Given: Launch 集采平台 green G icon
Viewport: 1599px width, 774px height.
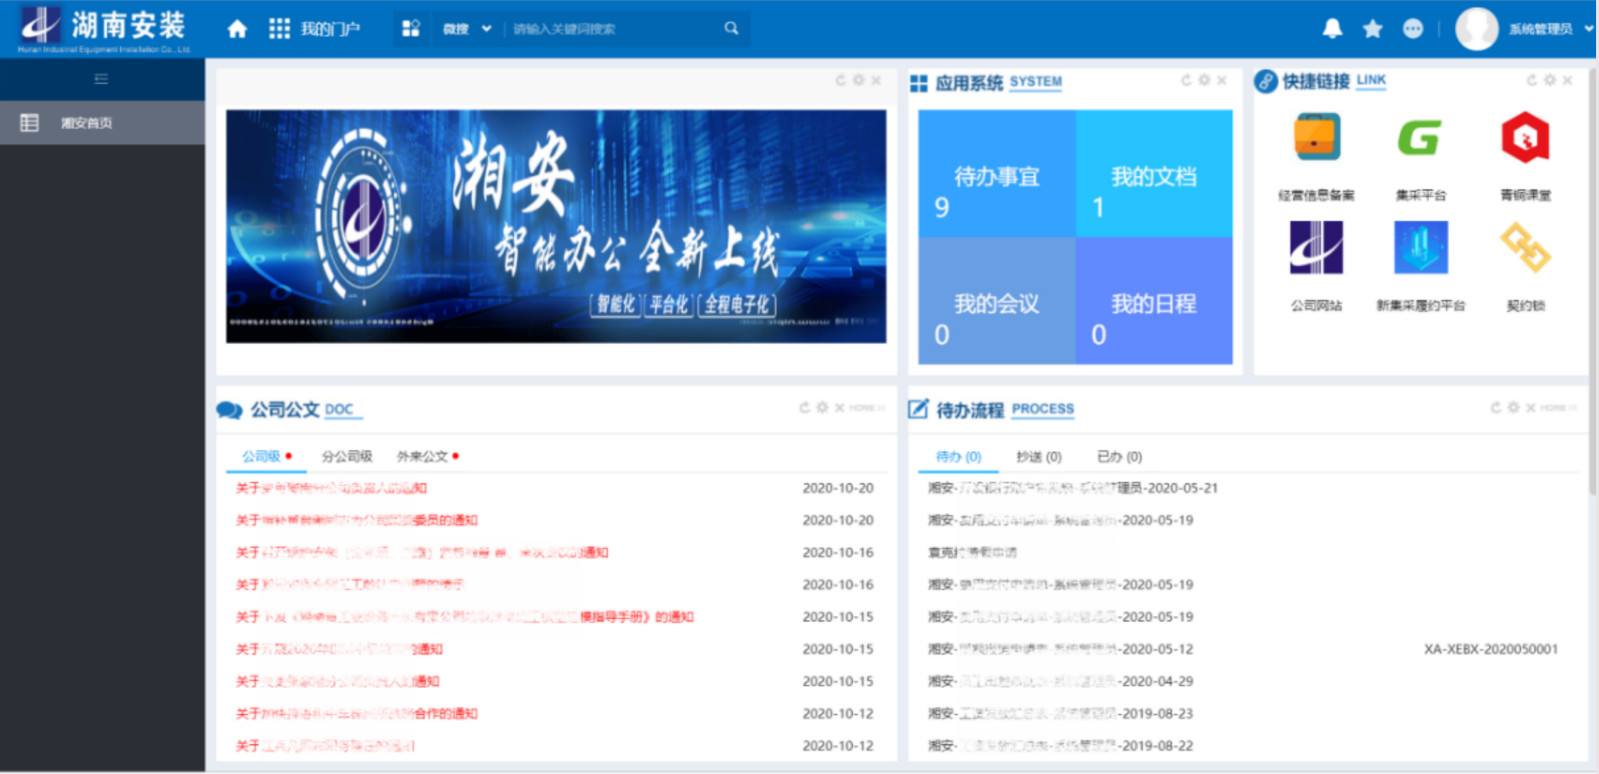Looking at the screenshot, I should tap(1420, 137).
